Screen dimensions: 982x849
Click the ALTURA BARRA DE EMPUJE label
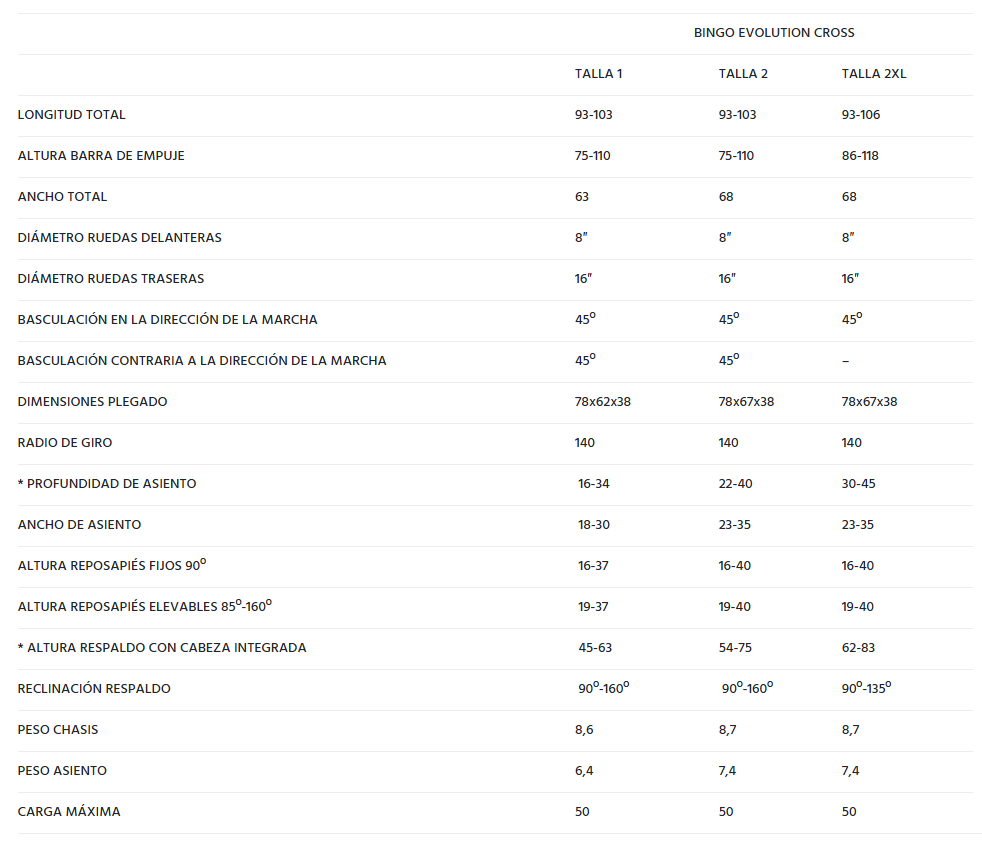[101, 156]
